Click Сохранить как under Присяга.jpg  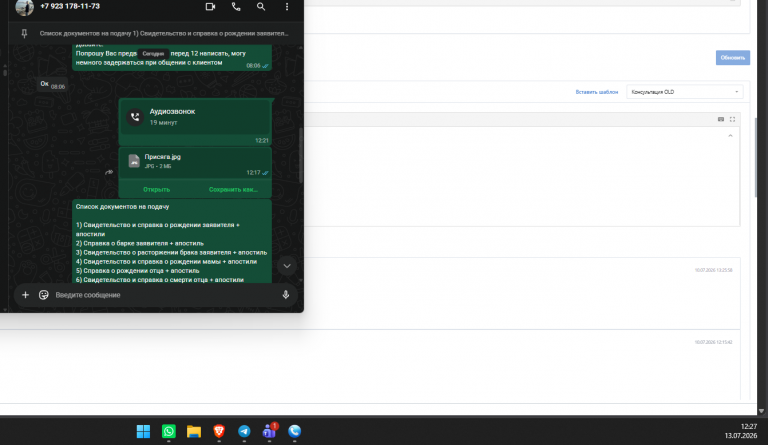click(233, 189)
